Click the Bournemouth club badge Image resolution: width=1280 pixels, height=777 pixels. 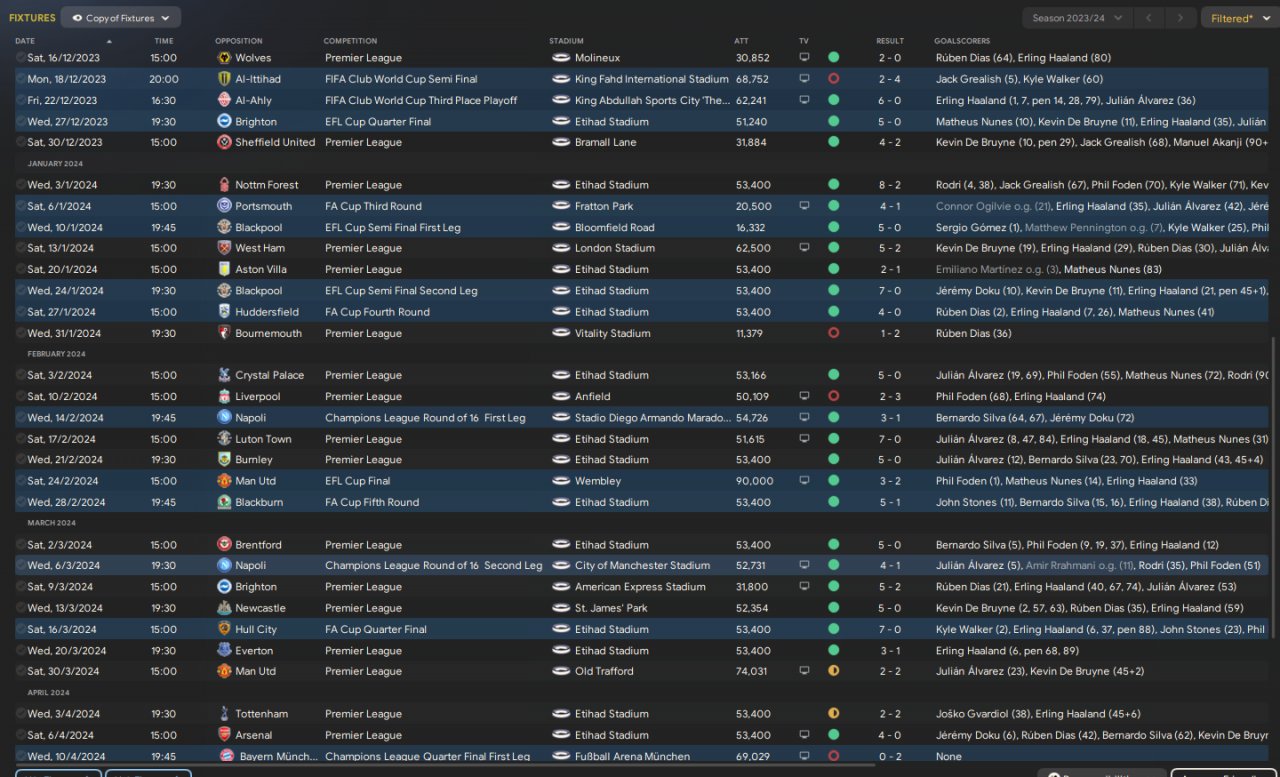pos(224,333)
